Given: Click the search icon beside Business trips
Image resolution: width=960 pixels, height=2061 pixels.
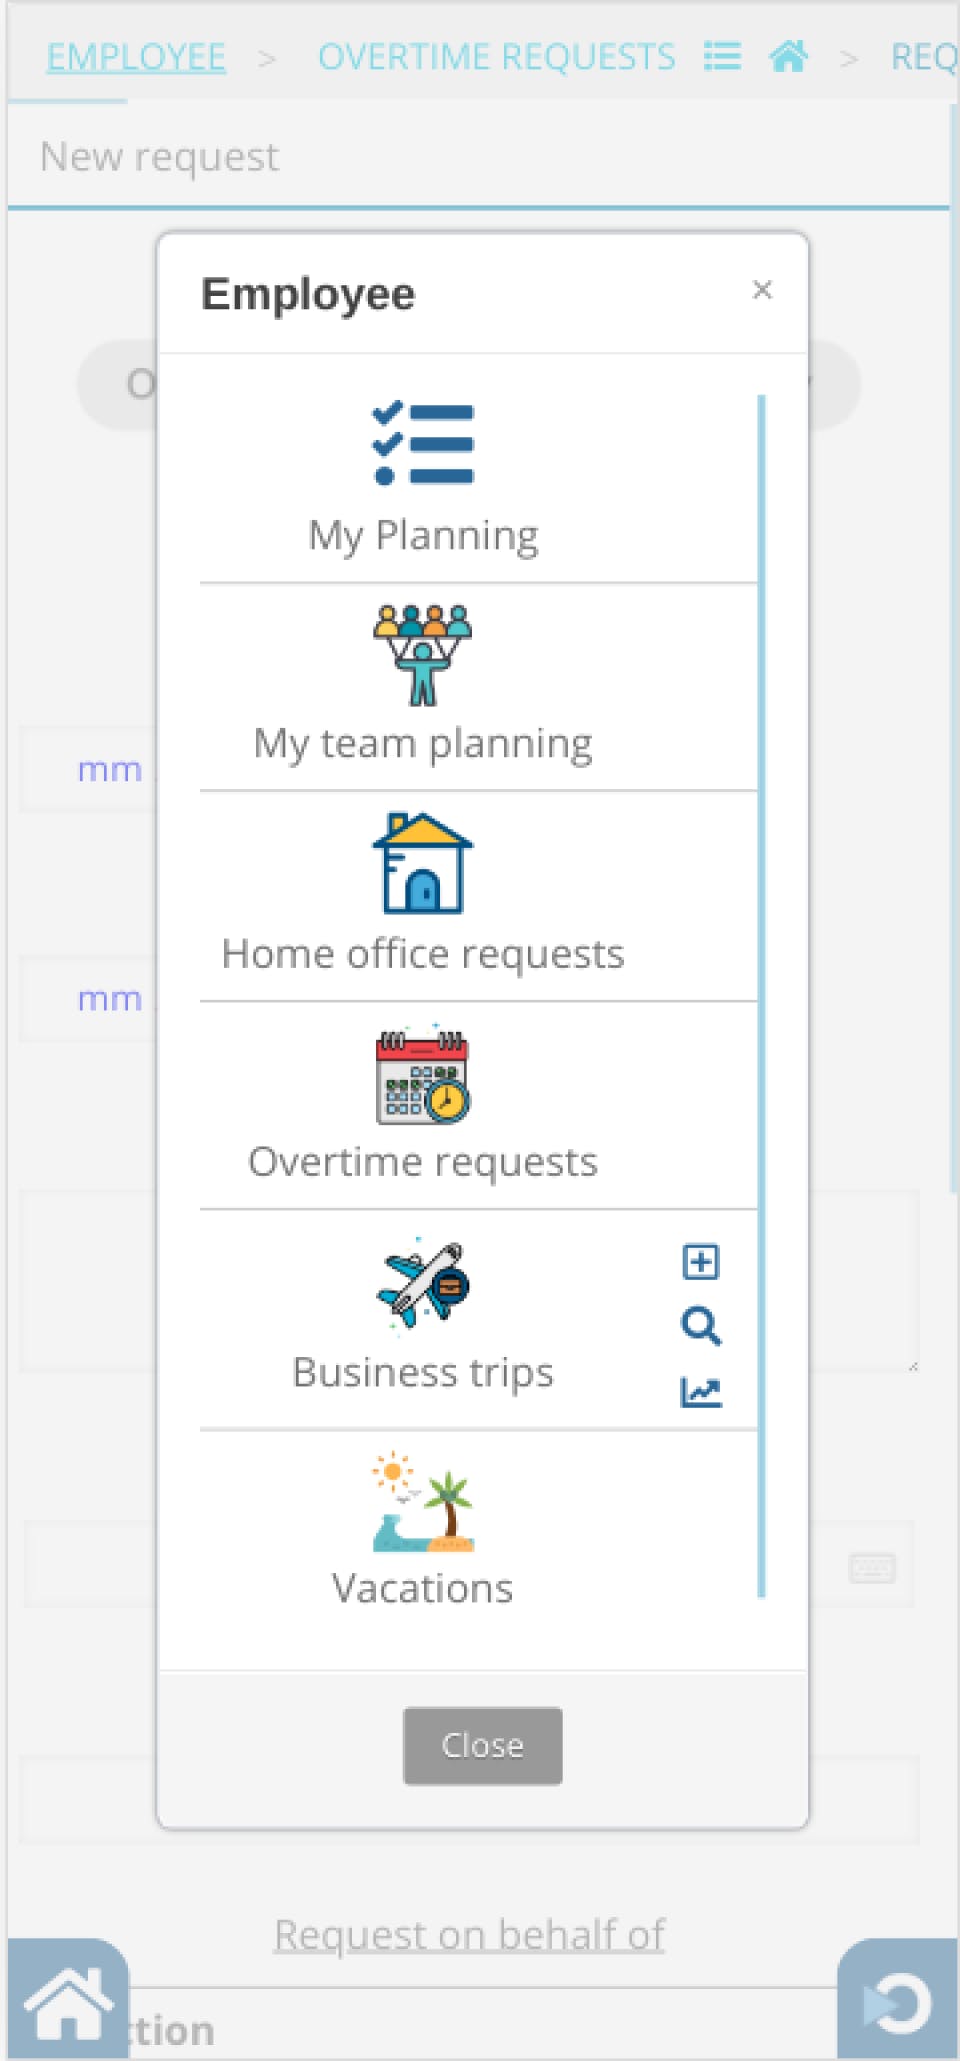Looking at the screenshot, I should (x=700, y=1326).
